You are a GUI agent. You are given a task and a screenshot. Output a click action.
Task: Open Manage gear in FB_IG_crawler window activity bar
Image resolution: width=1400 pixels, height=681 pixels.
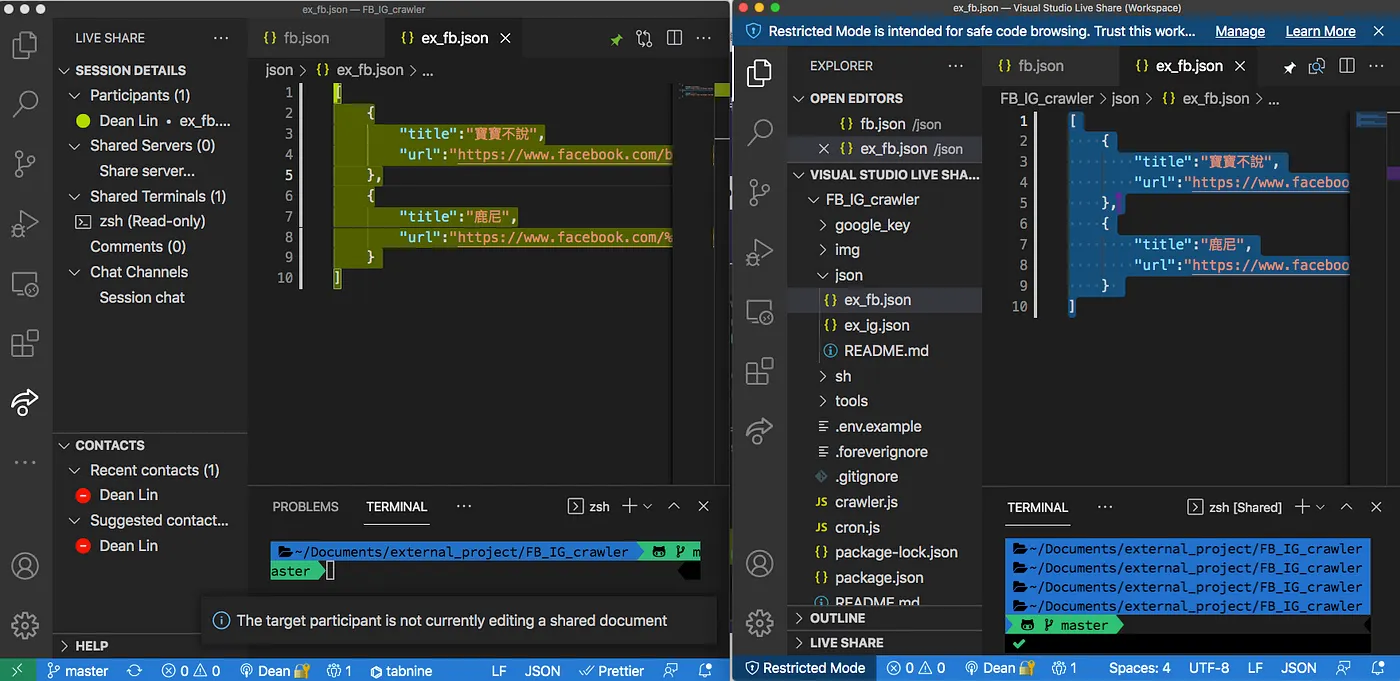[x=25, y=625]
